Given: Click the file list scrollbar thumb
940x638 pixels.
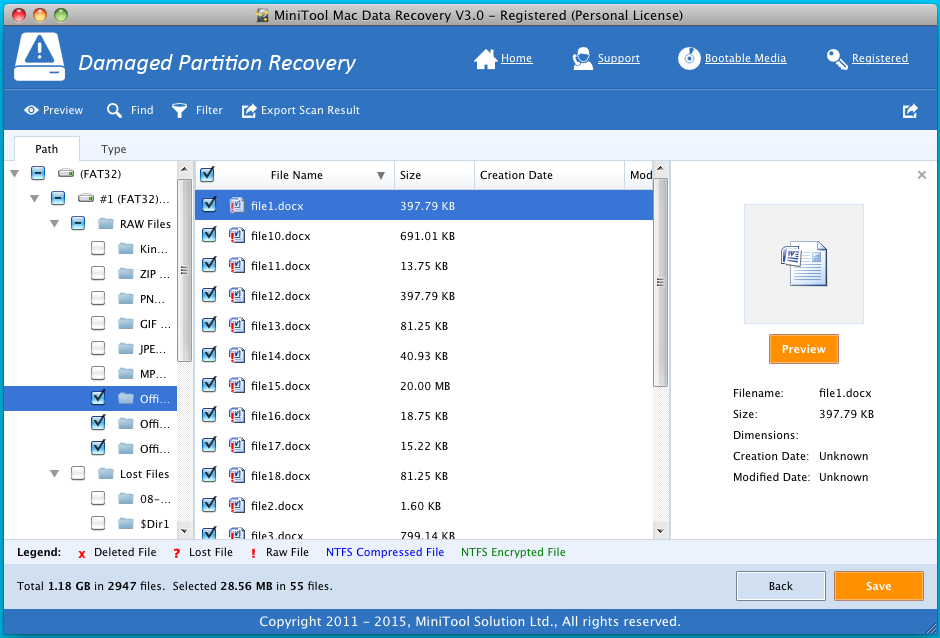Looking at the screenshot, I should point(660,282).
